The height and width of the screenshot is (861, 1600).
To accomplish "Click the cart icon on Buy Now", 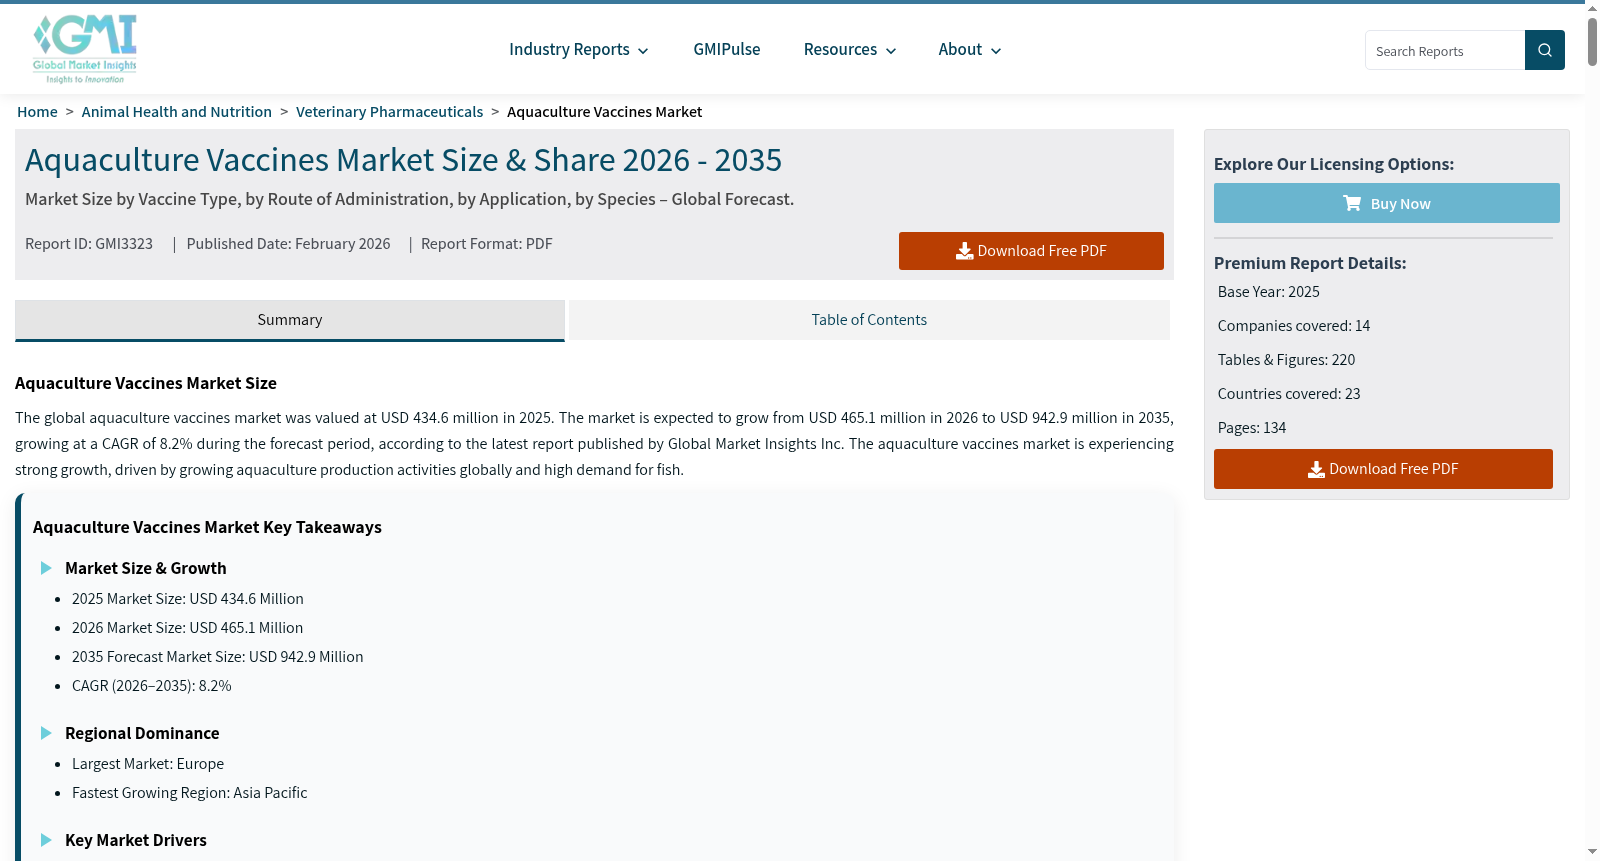I will (1352, 203).
